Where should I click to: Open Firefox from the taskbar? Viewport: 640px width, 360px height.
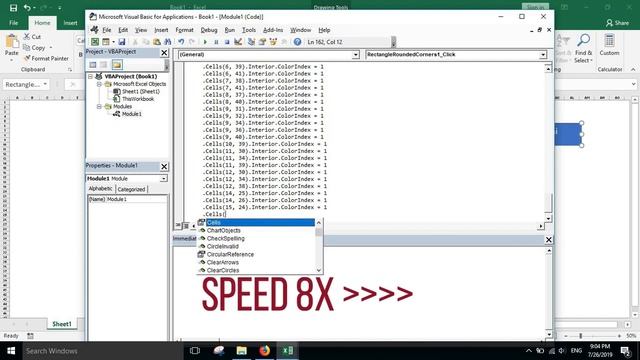(264, 351)
